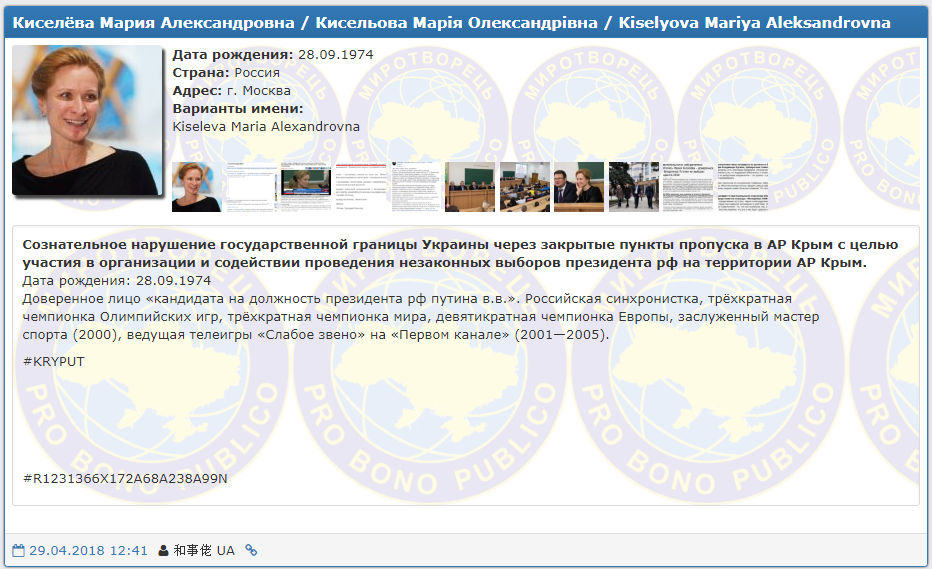Image resolution: width=932 pixels, height=569 pixels.
Task: Click the bold violation description heading
Action: click(x=460, y=253)
